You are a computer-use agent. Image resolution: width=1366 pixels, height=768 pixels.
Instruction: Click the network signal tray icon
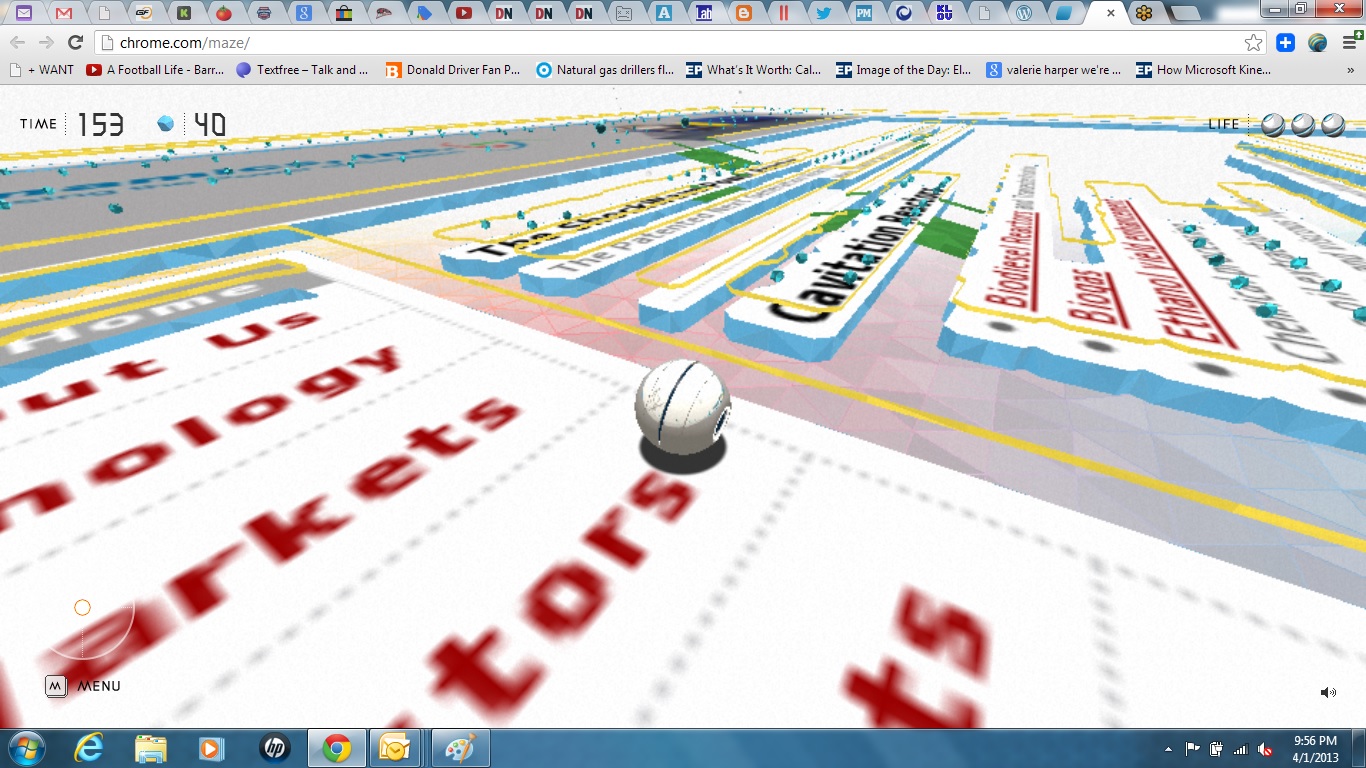[x=1241, y=748]
